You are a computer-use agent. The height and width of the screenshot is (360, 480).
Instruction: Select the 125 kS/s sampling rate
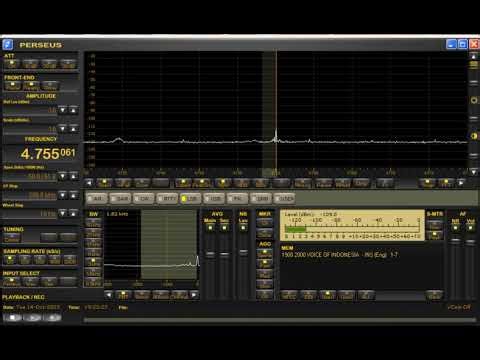click(x=10, y=260)
